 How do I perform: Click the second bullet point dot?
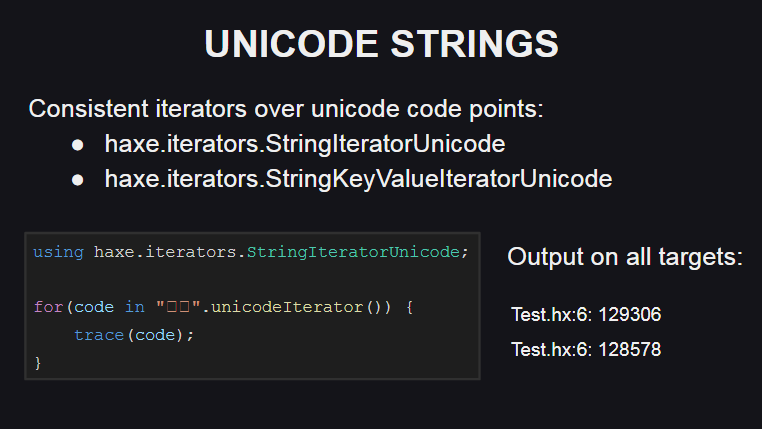pyautogui.click(x=78, y=180)
